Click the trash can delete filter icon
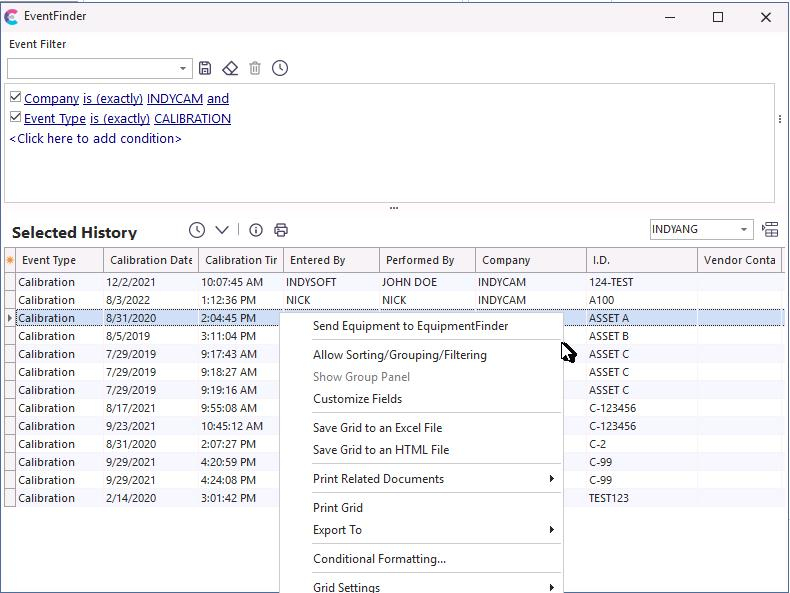The width and height of the screenshot is (790, 593). (x=255, y=68)
